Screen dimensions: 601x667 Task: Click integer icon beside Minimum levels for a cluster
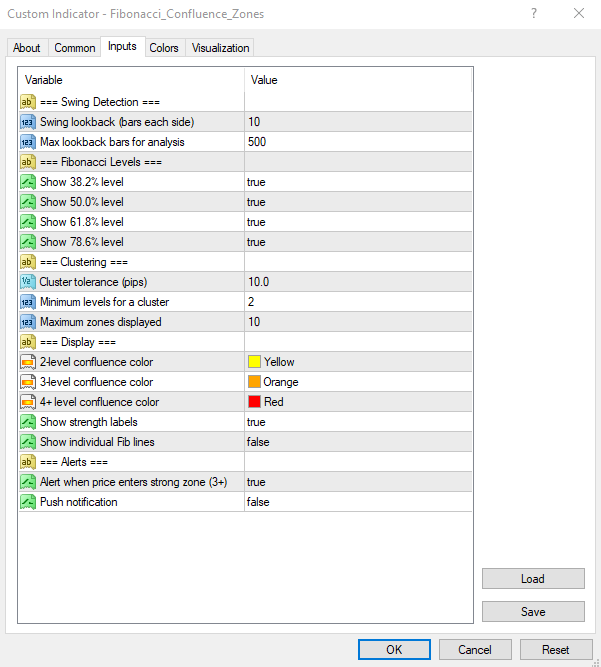(28, 302)
